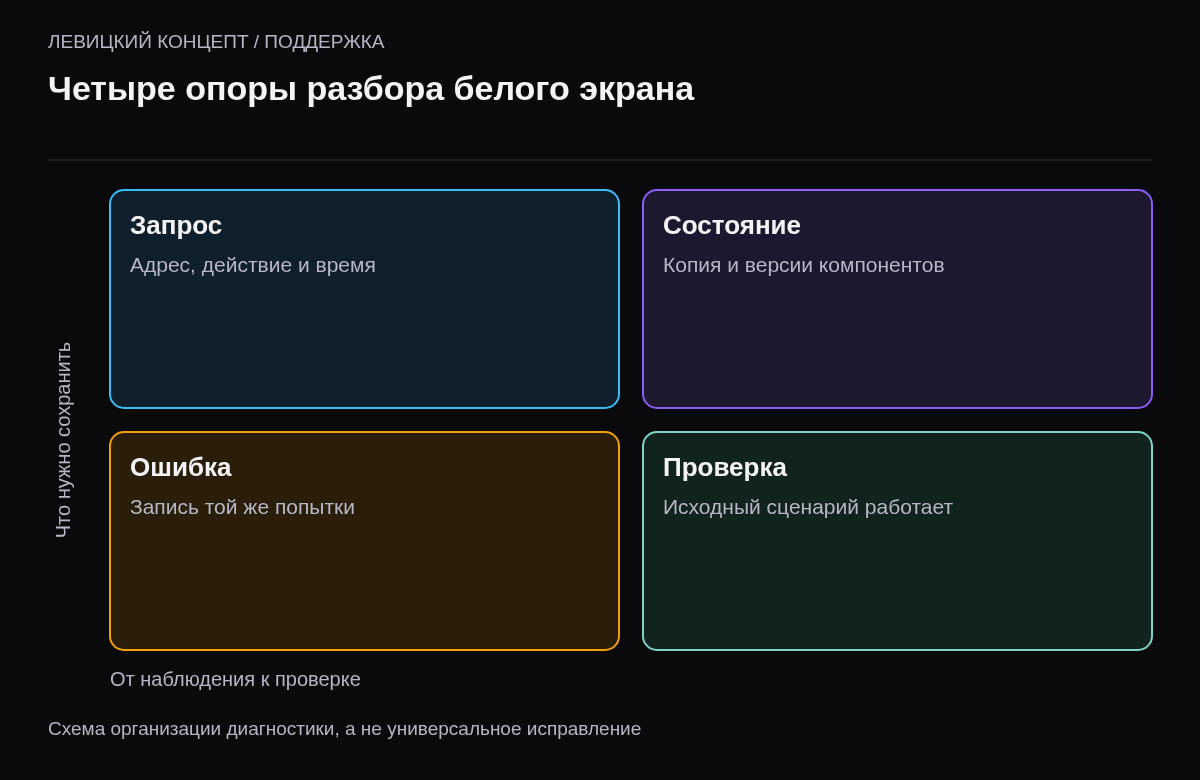Screen dimensions: 1200x780
Task: Click the axis label 'От наблюдения к проверке'
Action: [235, 679]
